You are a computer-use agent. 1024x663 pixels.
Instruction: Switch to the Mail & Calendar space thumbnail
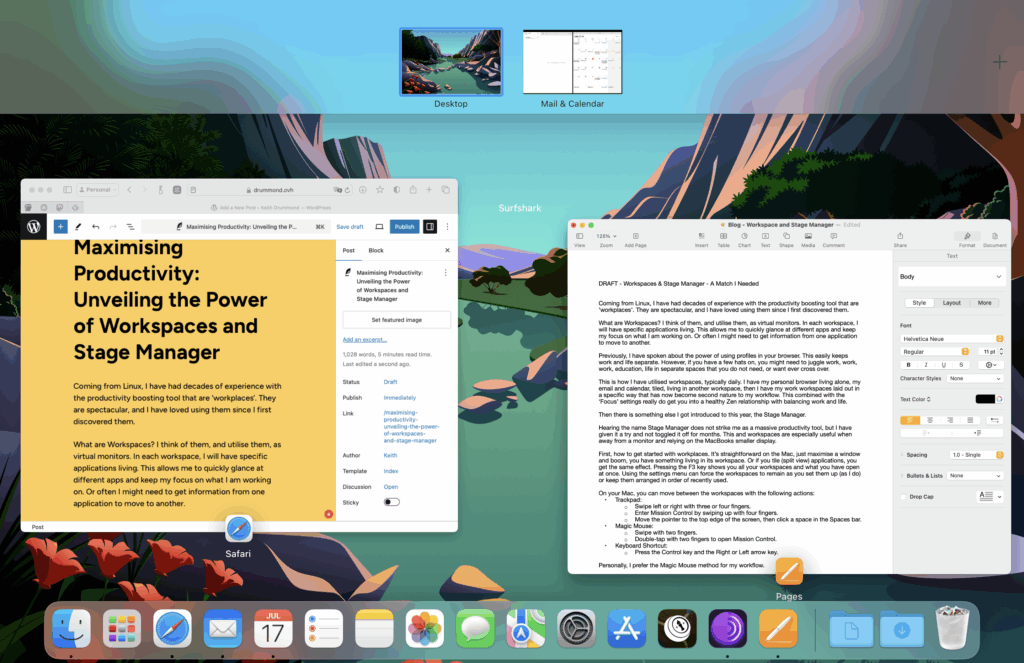coord(572,62)
